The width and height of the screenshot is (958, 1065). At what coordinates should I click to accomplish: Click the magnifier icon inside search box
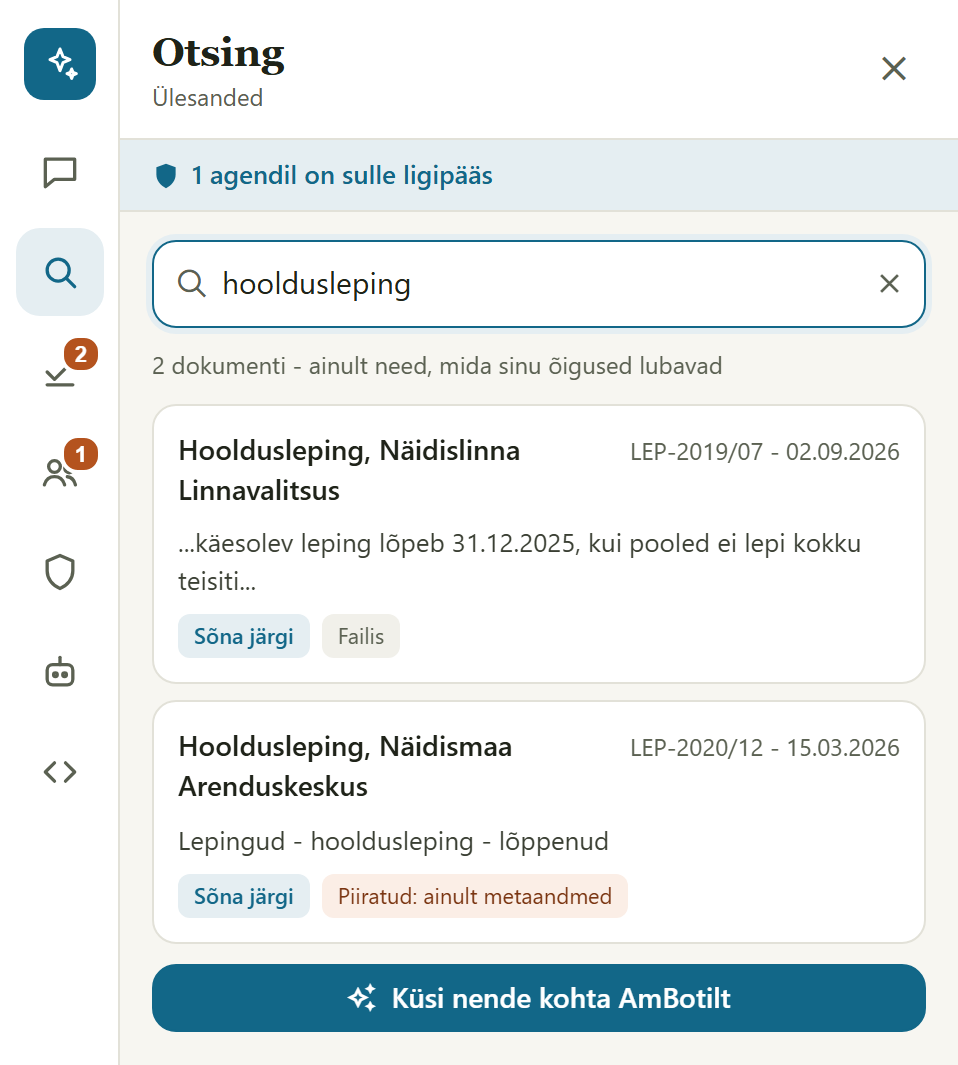click(x=192, y=283)
